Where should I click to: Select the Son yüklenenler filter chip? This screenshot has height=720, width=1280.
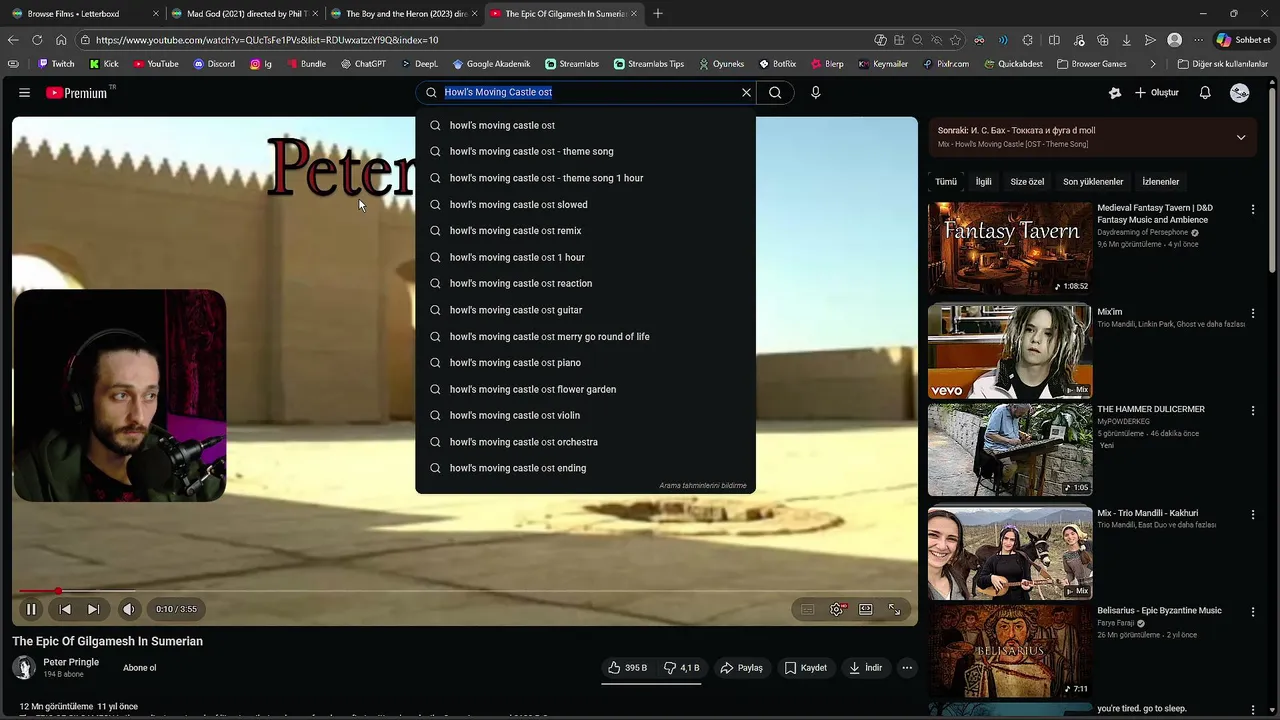pos(1093,182)
